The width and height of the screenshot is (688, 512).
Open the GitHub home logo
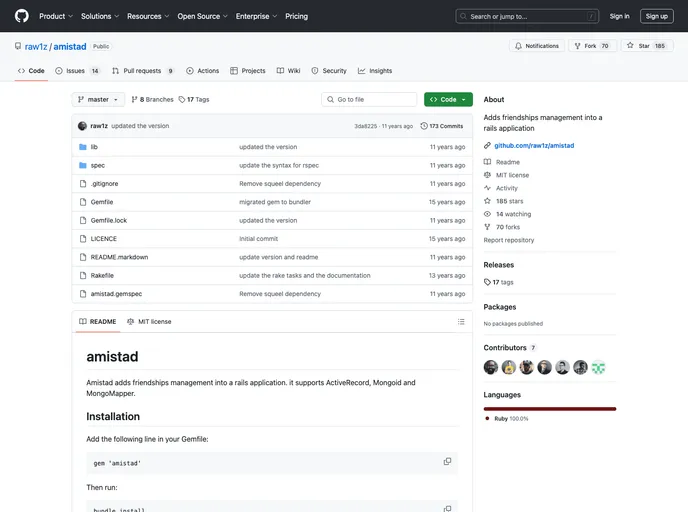click(x=22, y=16)
